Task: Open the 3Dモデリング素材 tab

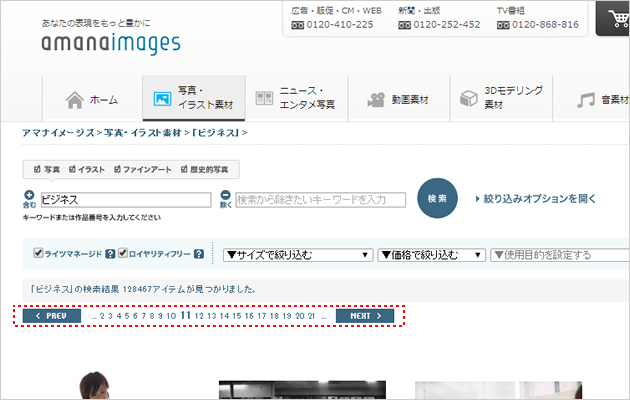Action: [x=501, y=98]
